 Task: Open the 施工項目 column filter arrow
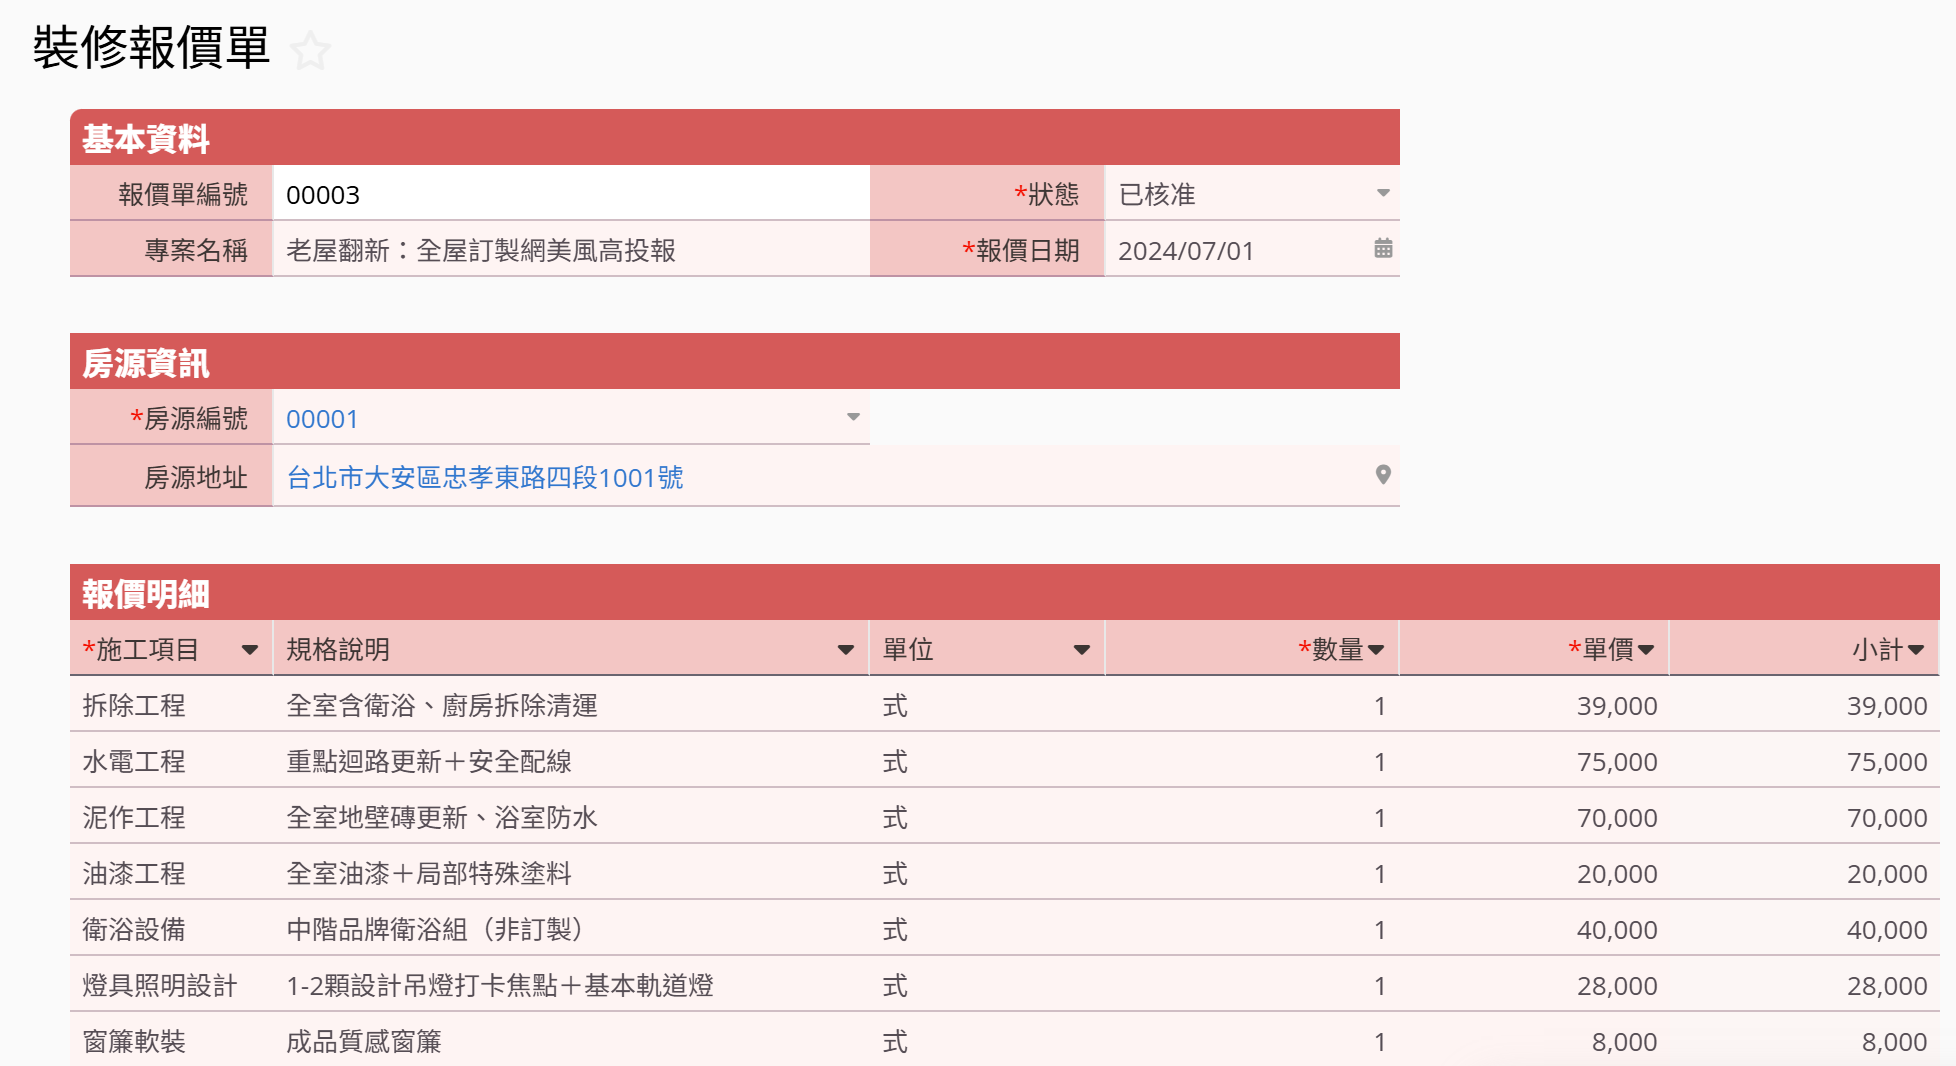(x=250, y=650)
